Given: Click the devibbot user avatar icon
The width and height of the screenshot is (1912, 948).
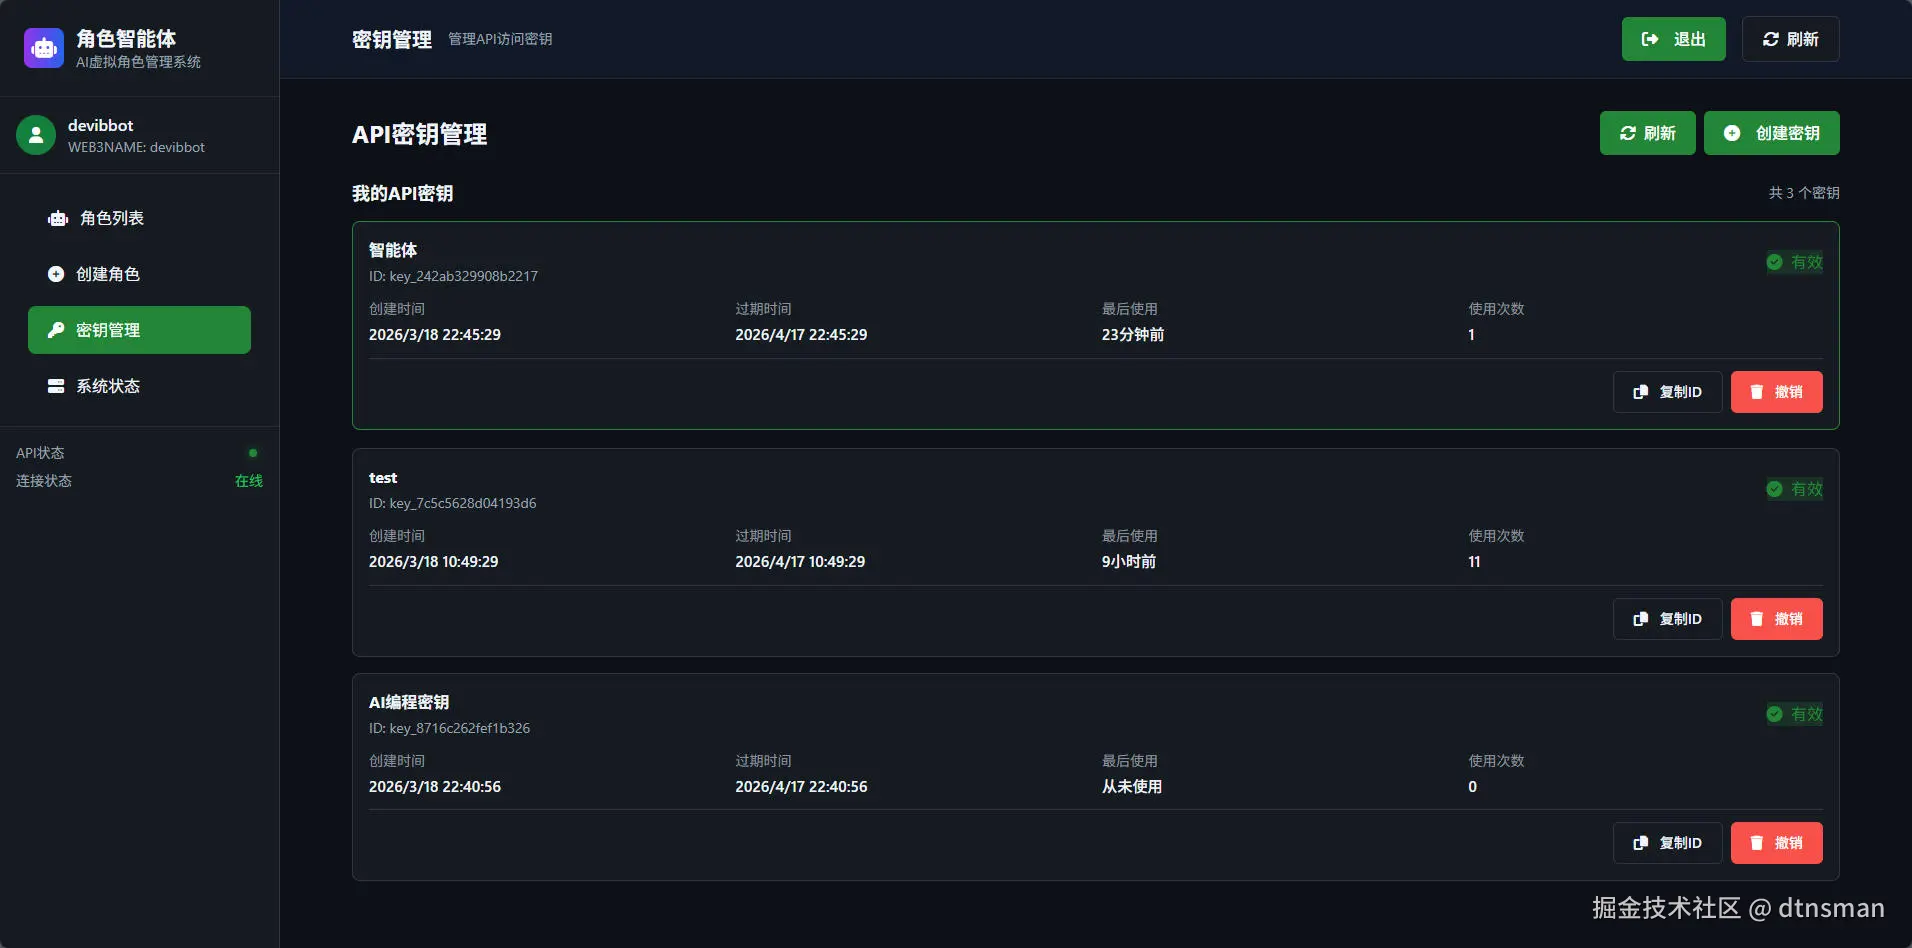Looking at the screenshot, I should coord(36,135).
